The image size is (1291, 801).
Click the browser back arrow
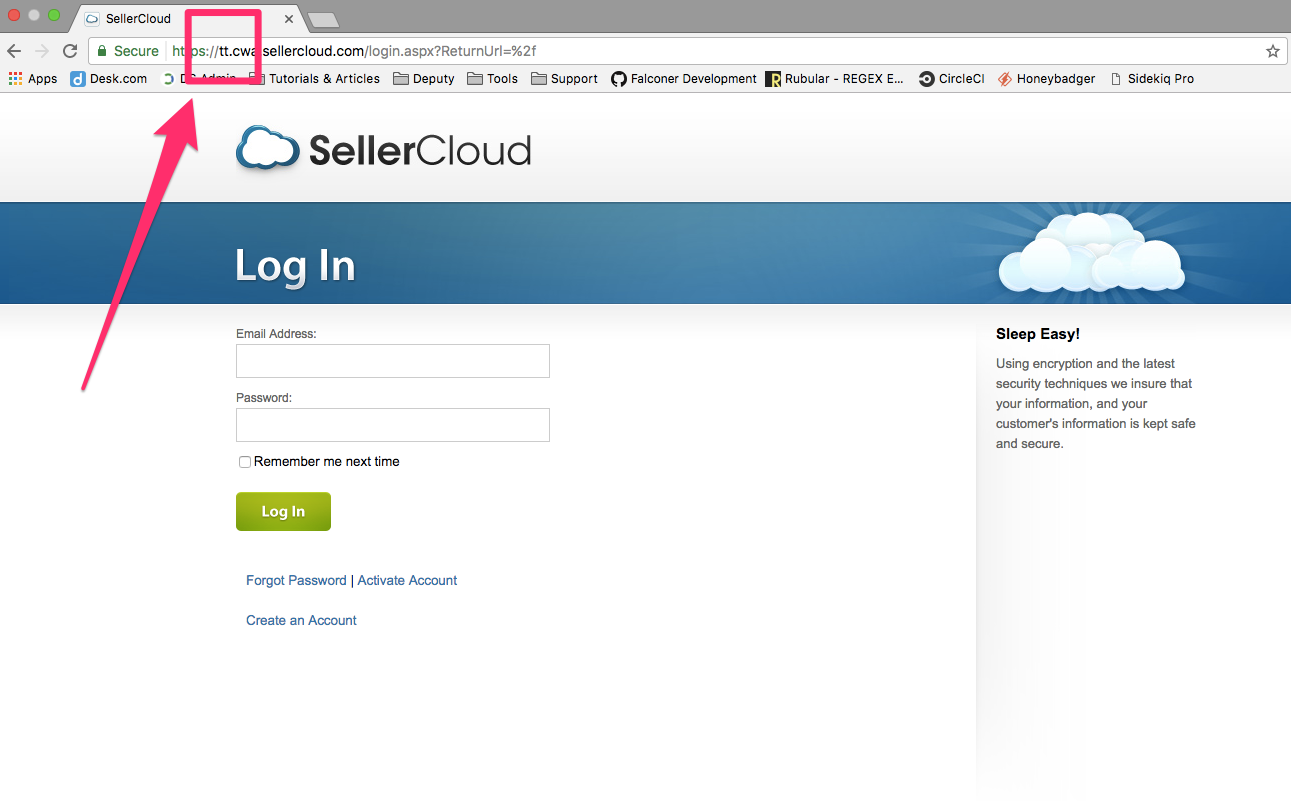(x=14, y=51)
